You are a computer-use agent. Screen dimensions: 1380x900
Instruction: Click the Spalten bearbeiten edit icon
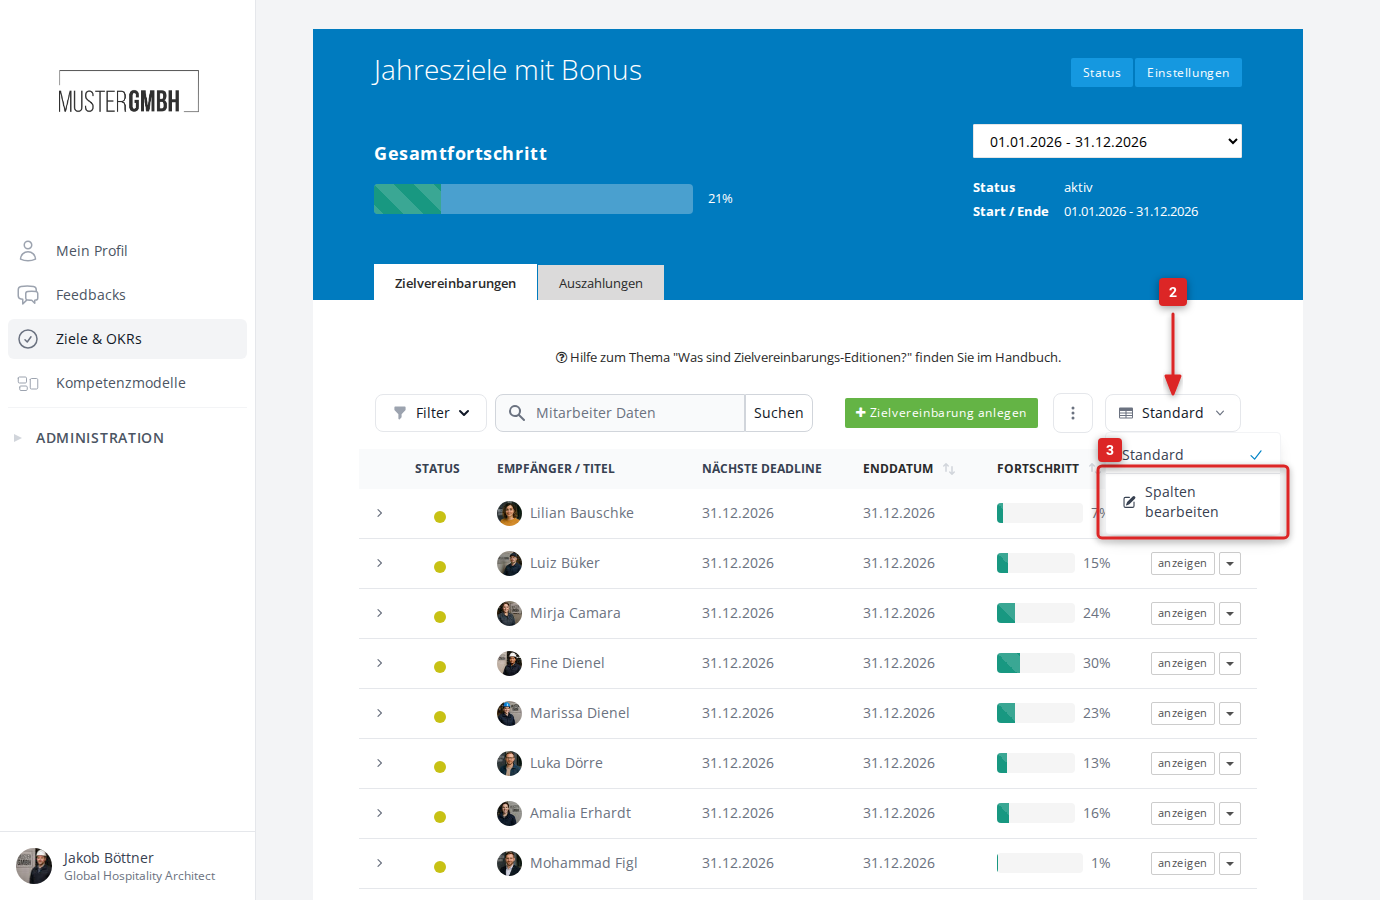[1129, 502]
